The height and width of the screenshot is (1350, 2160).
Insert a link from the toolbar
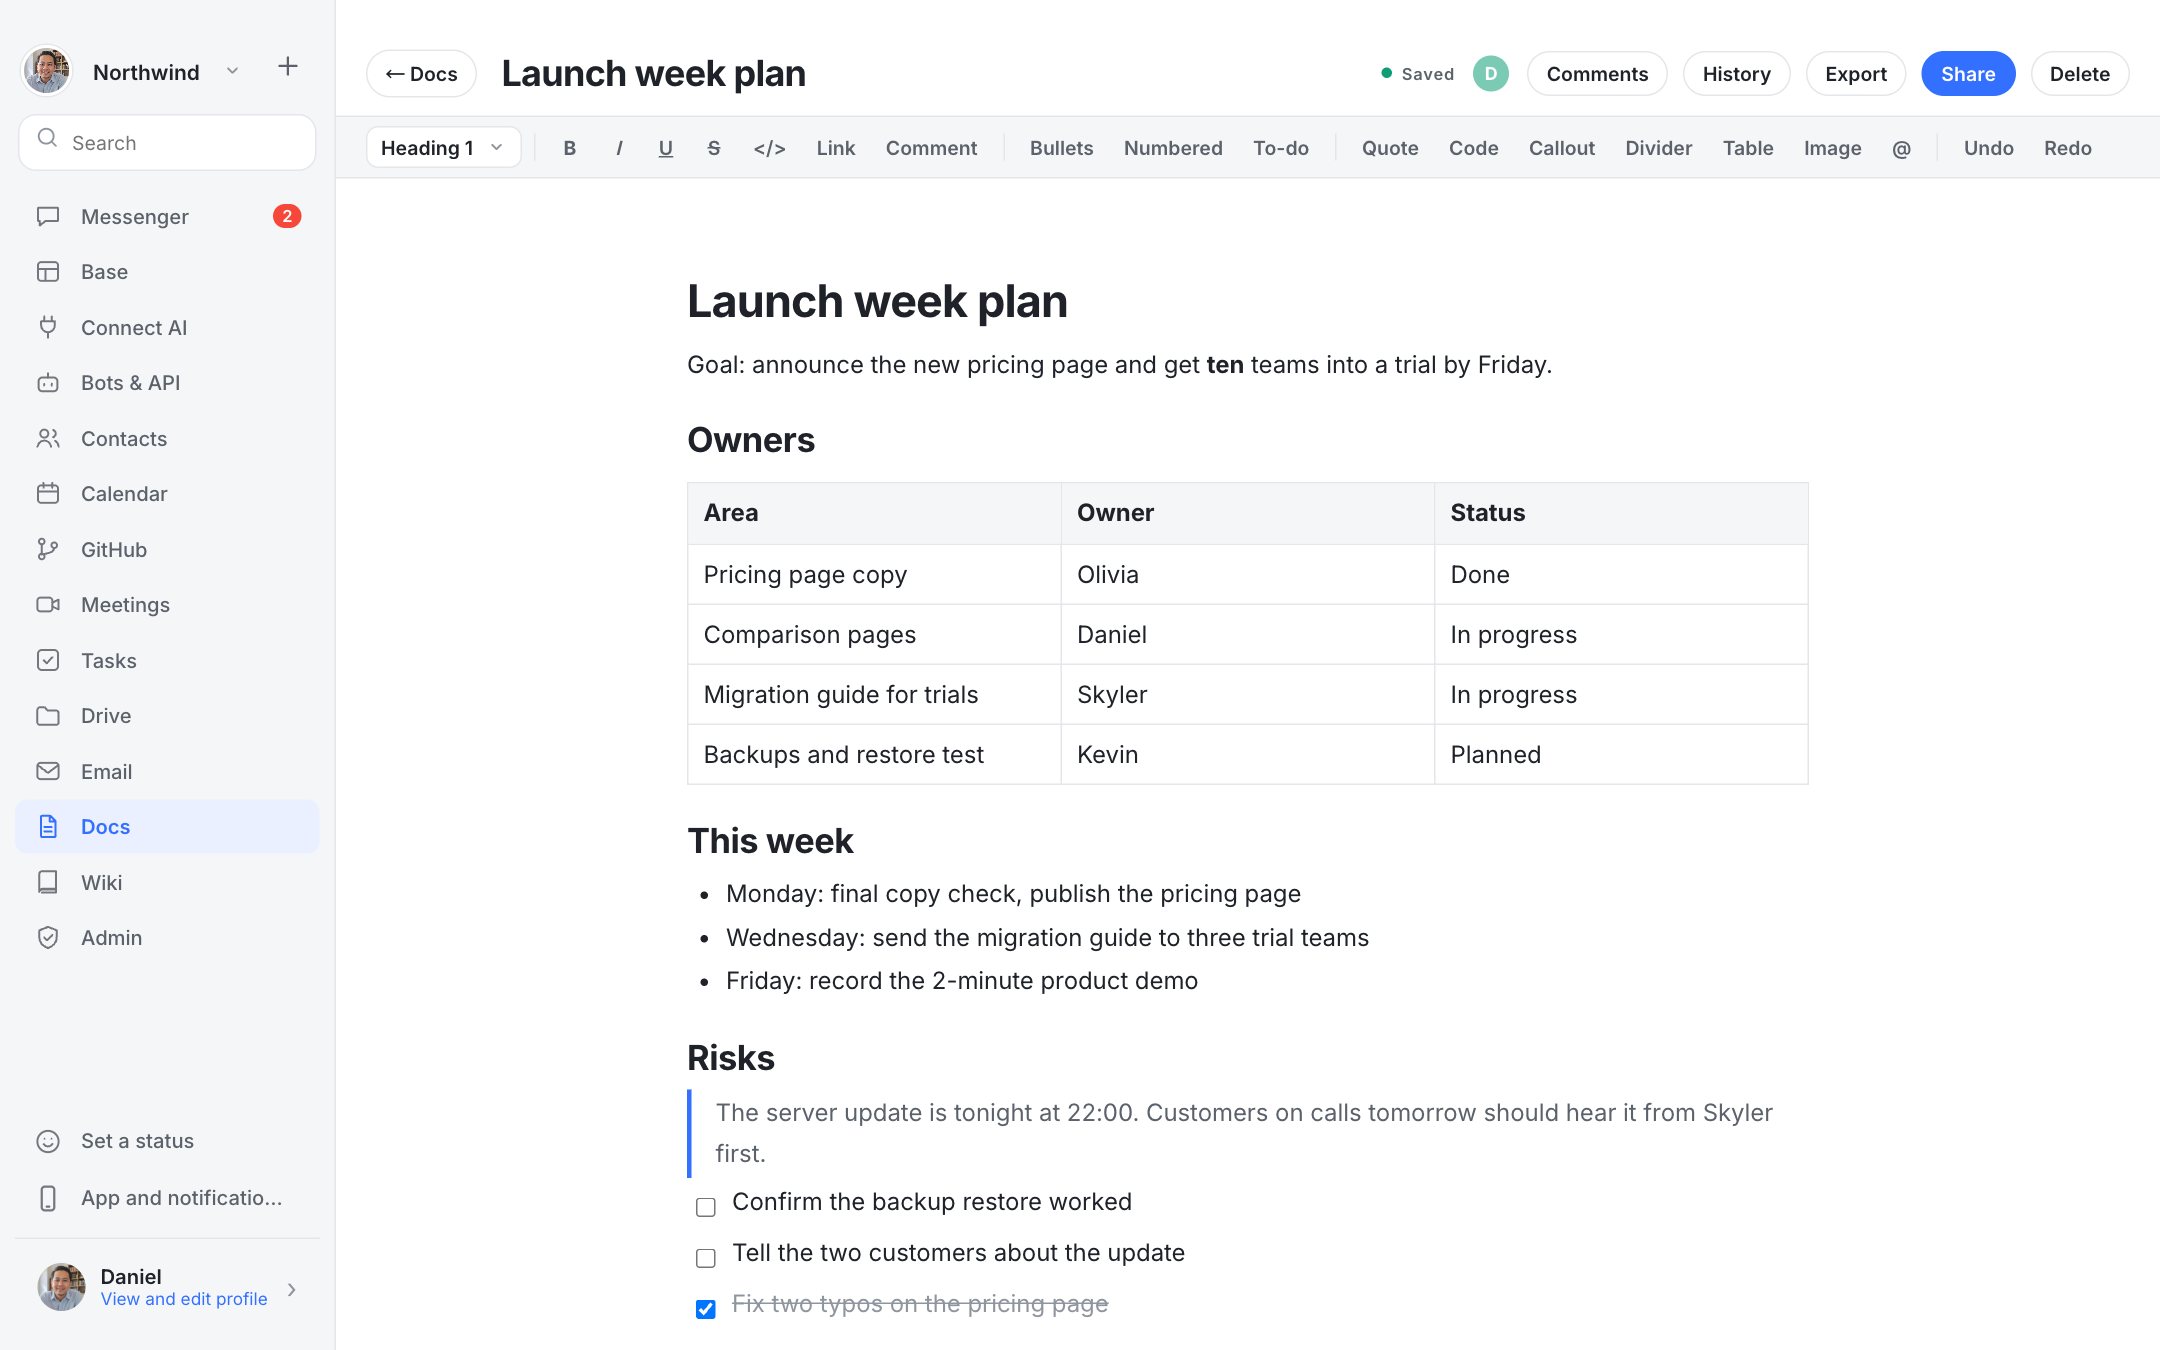pyautogui.click(x=835, y=148)
